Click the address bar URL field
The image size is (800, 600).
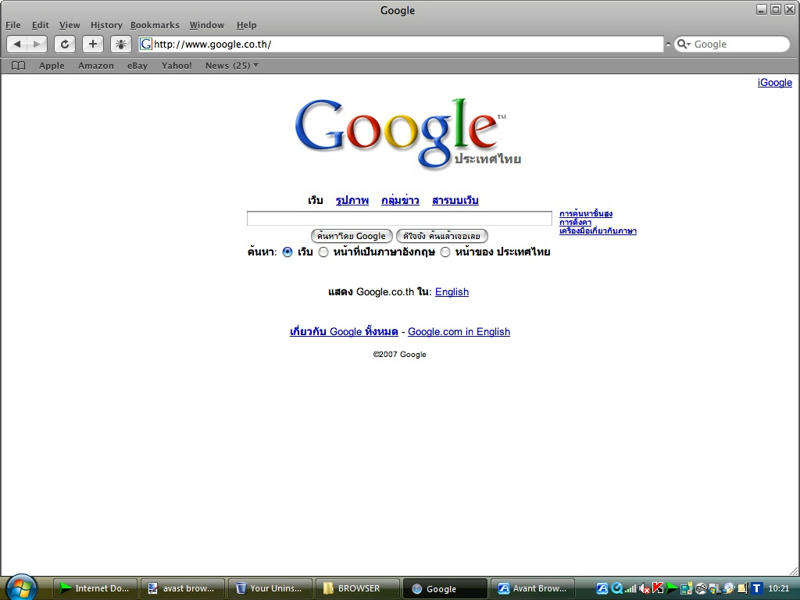click(401, 44)
